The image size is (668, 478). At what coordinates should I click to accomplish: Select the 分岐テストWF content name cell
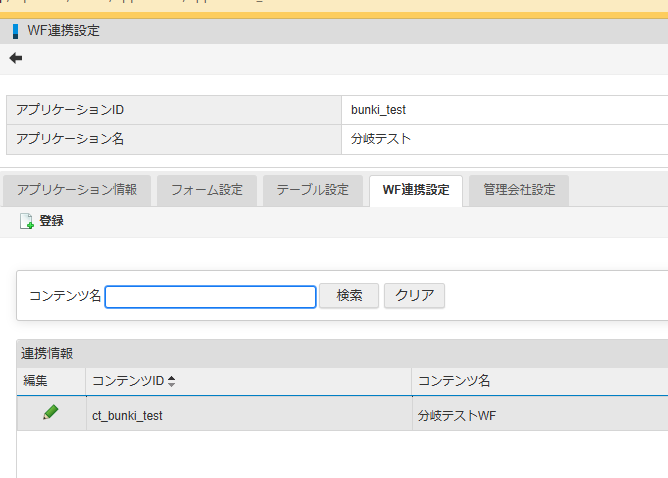point(455,414)
